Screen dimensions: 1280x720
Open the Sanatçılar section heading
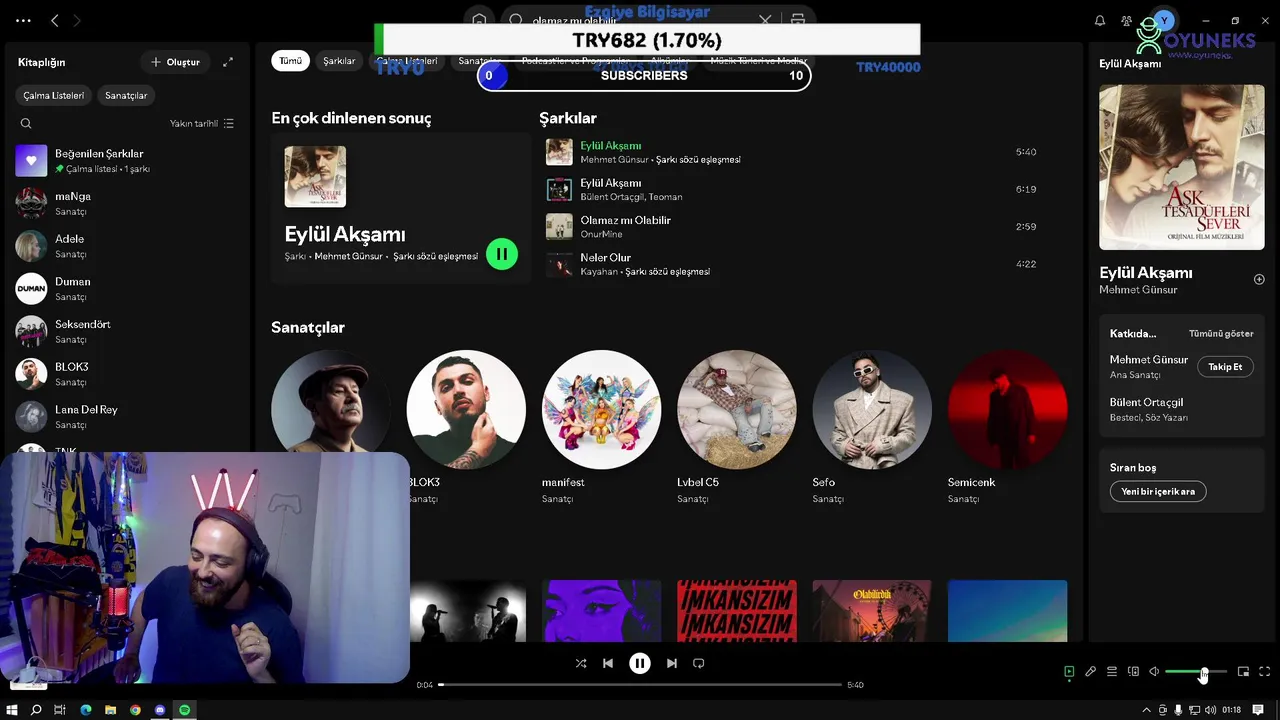pyautogui.click(x=308, y=327)
